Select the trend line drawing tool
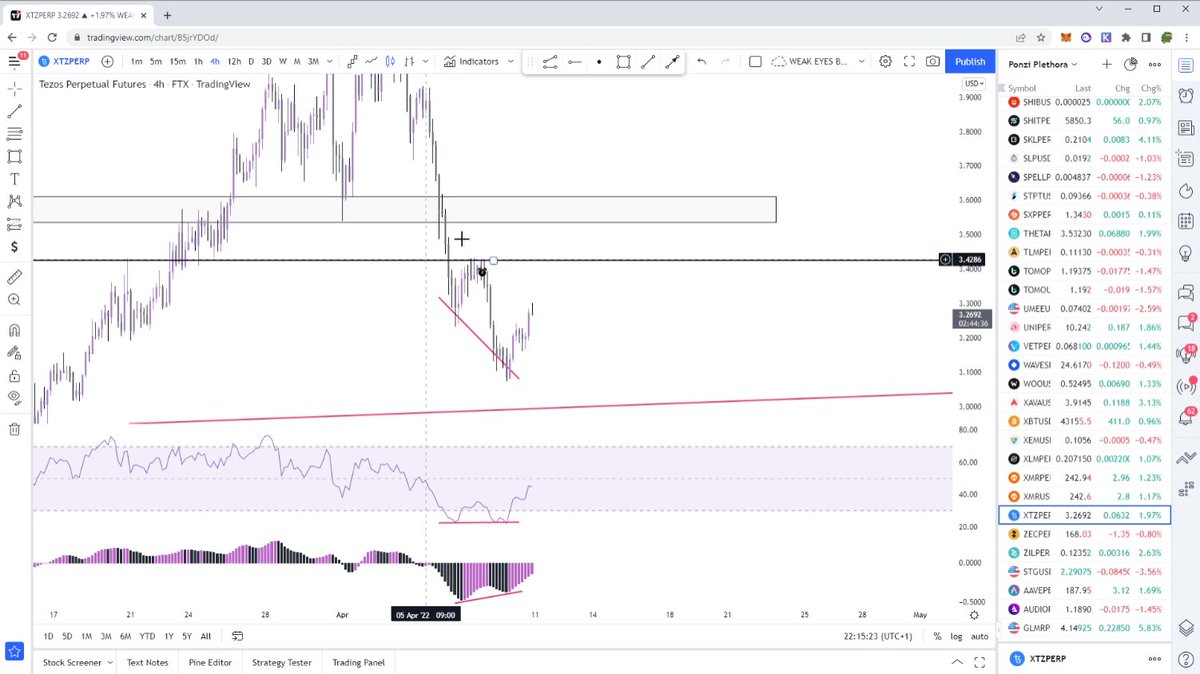The image size is (1200, 674). pos(14,111)
